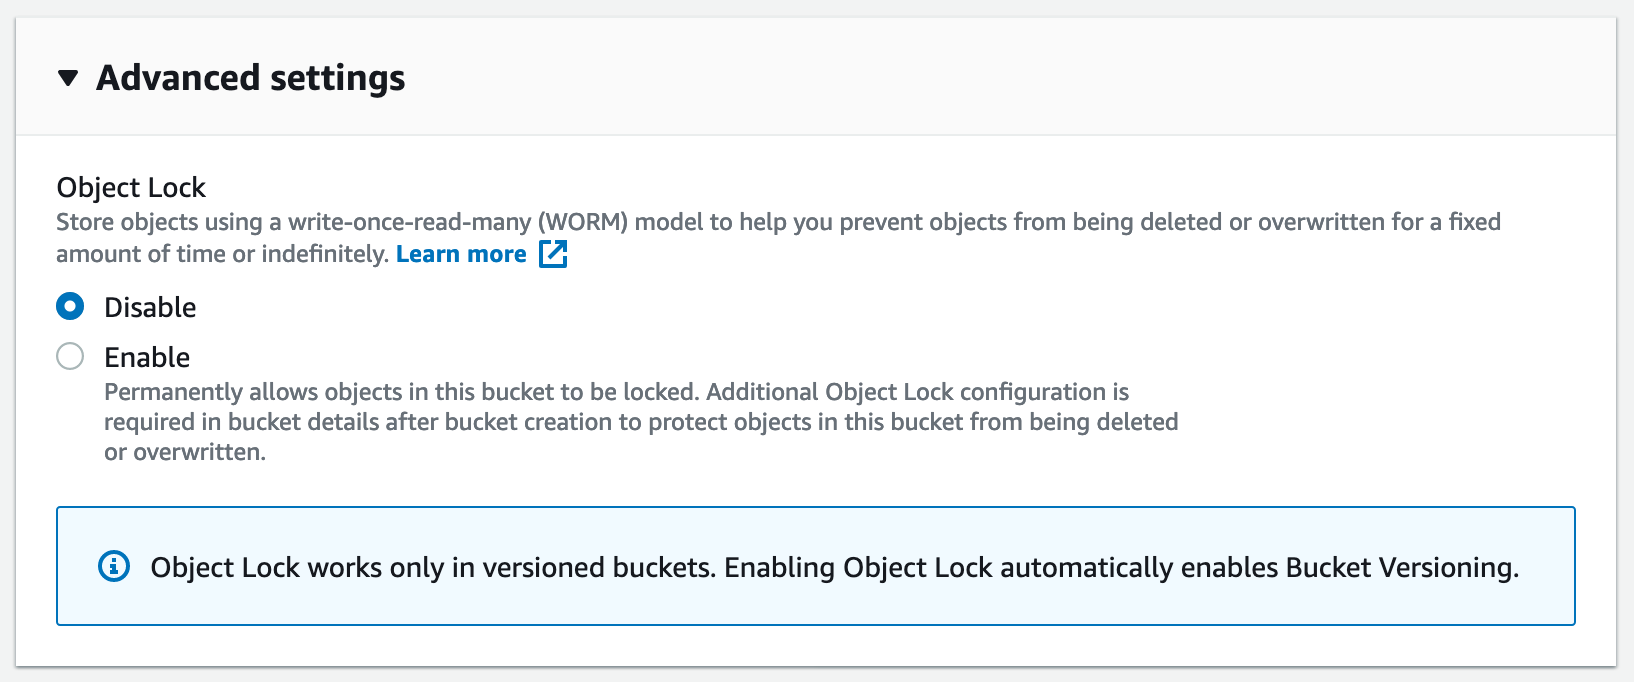This screenshot has width=1634, height=682.
Task: Click the Bucket Versioning info banner
Action: (x=815, y=567)
